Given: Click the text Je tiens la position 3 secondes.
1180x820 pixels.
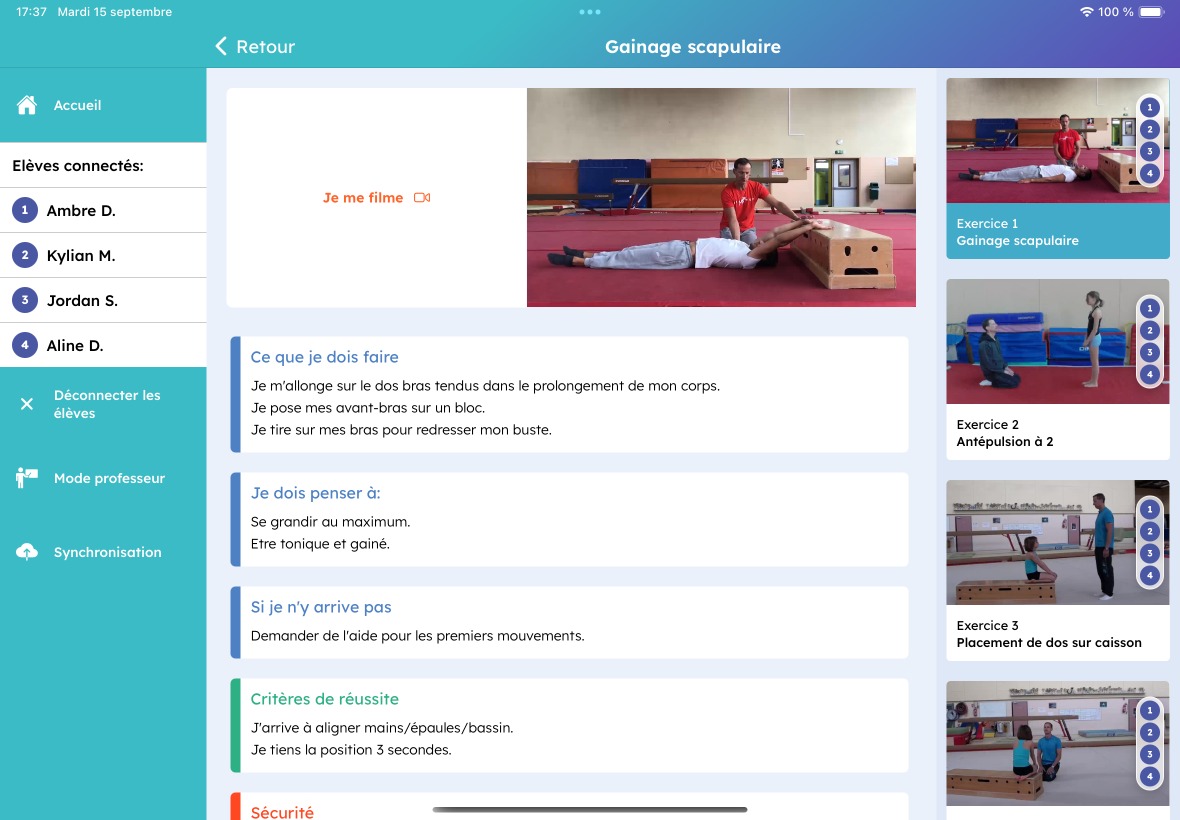Looking at the screenshot, I should (351, 749).
